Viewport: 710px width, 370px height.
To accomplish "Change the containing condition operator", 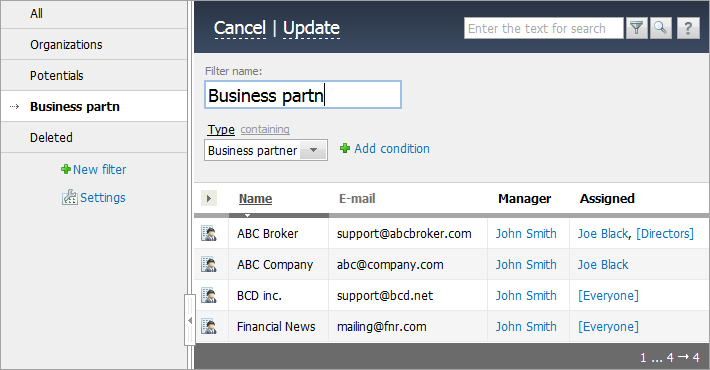I will pyautogui.click(x=265, y=130).
